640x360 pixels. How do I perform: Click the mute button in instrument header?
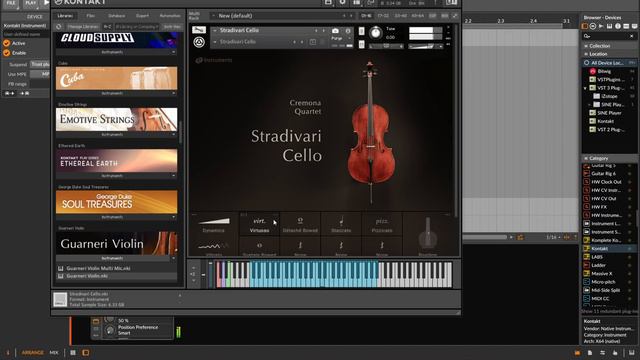click(361, 44)
